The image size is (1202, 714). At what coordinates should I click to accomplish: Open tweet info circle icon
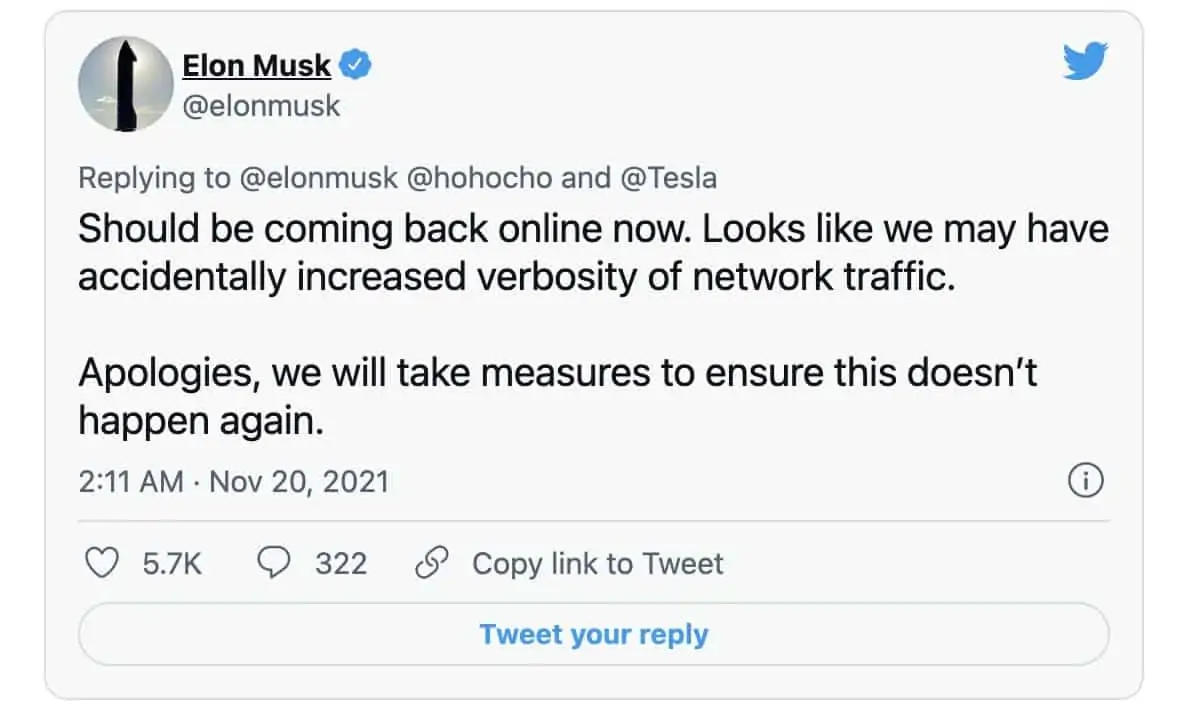point(1085,482)
